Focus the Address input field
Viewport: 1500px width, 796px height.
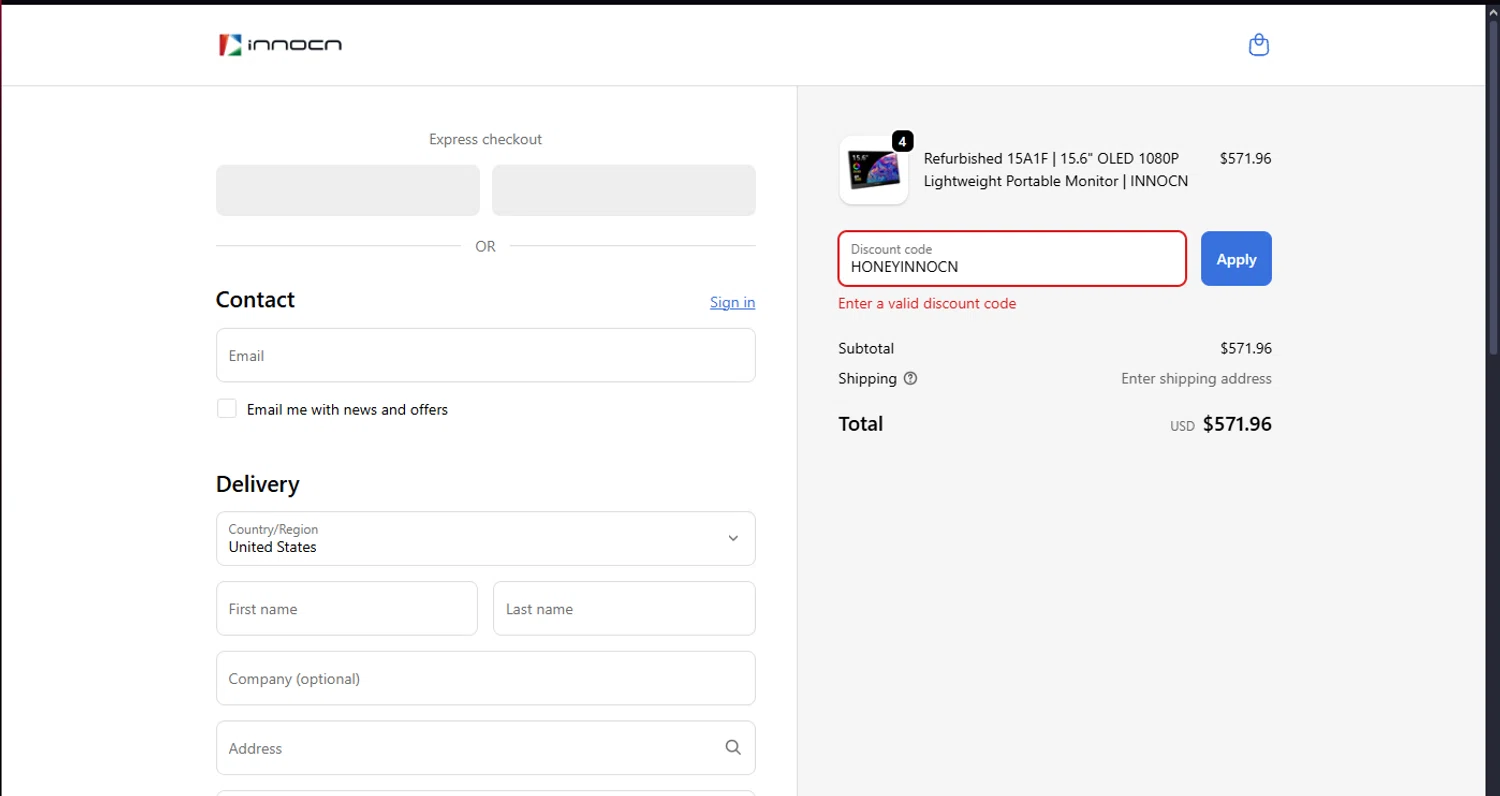tap(485, 748)
